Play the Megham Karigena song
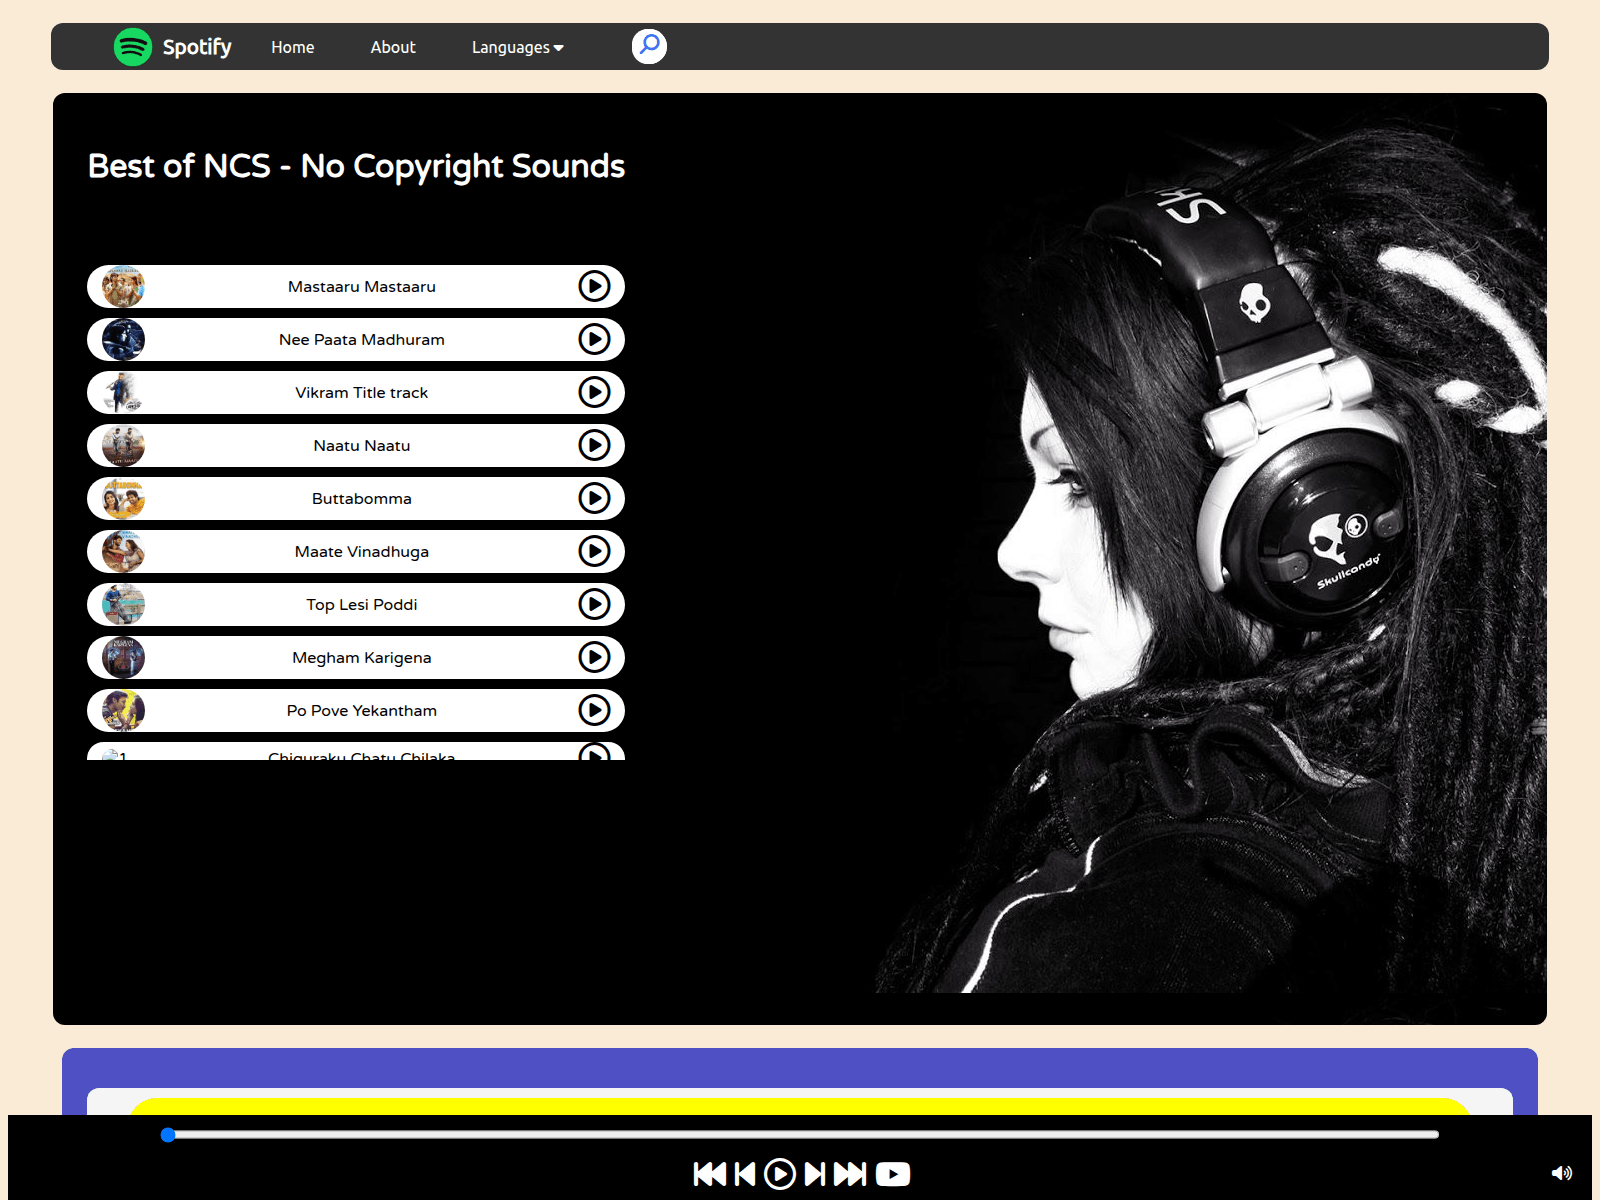This screenshot has width=1600, height=1200. click(594, 657)
